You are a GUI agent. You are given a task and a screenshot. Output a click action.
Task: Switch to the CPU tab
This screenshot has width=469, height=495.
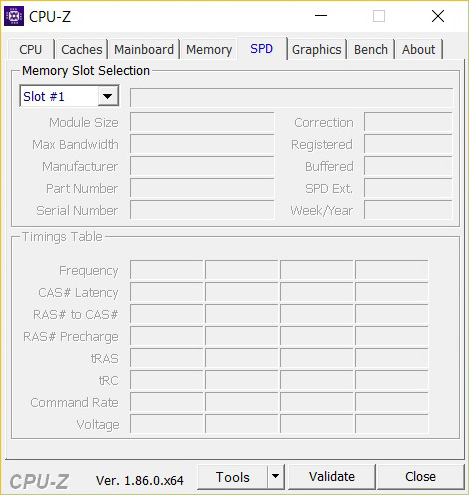coord(30,50)
